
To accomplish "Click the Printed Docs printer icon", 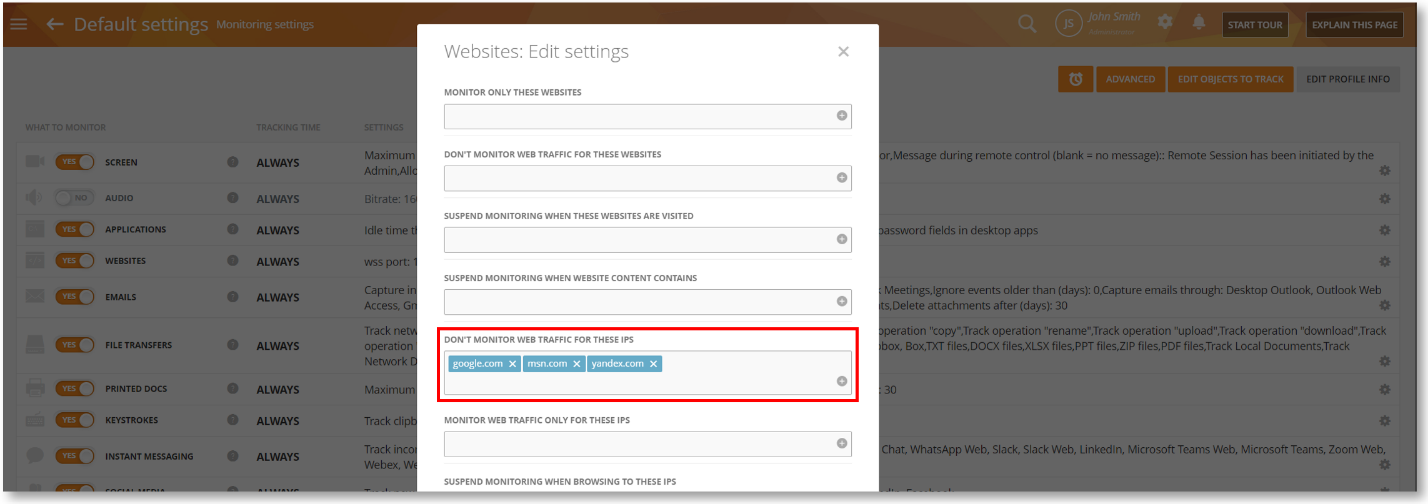I will pos(35,388).
